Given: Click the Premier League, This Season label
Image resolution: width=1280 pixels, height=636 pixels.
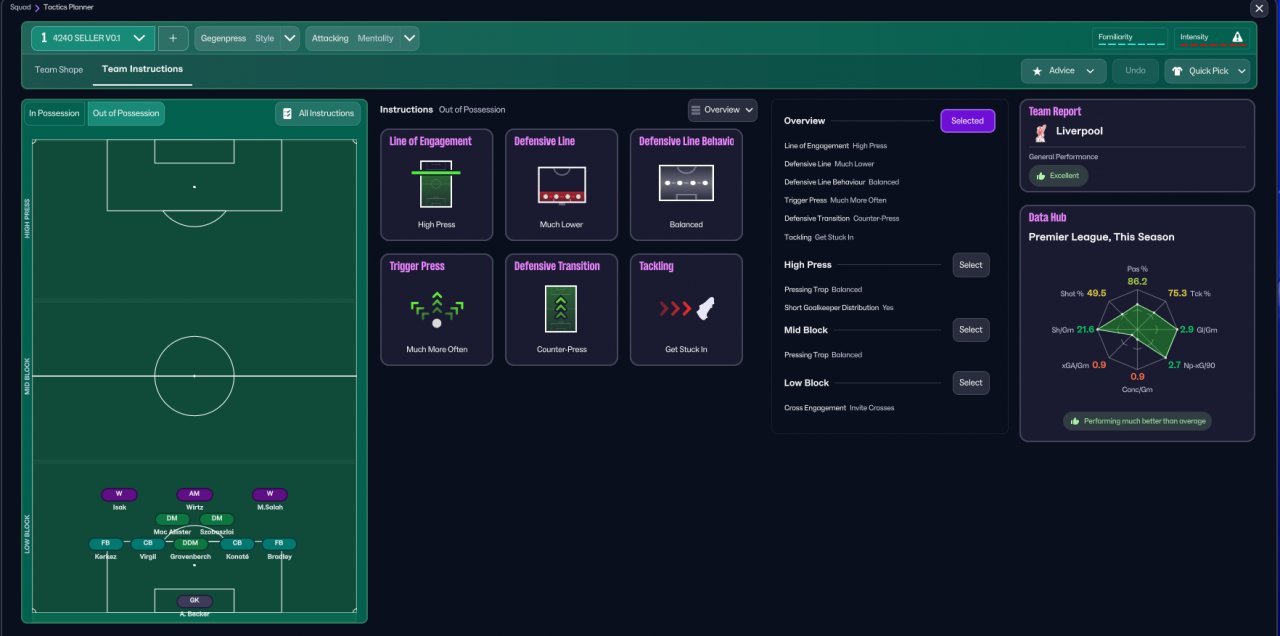Looking at the screenshot, I should [x=1102, y=237].
